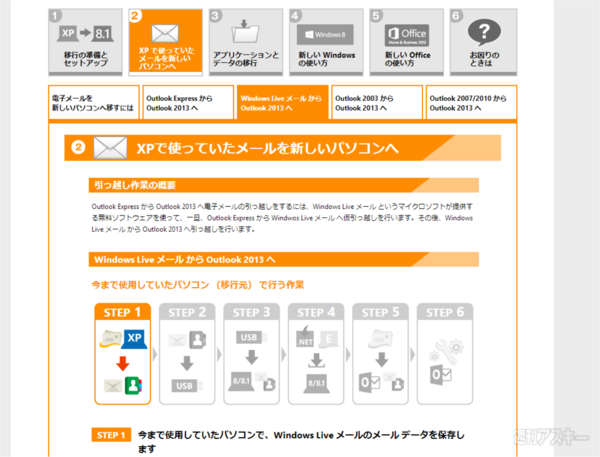
Task: Click the Outlook icon in STEP 6
Action: (x=440, y=374)
